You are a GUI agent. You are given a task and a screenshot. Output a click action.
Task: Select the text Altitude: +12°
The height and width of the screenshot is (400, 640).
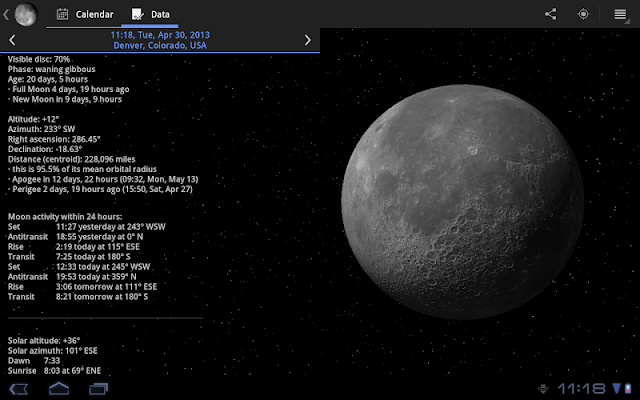pos(33,119)
